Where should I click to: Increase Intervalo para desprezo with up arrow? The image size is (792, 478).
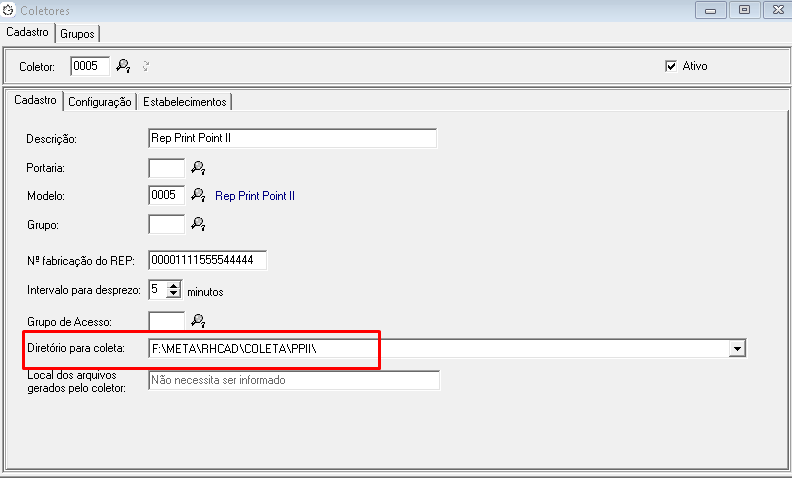pyautogui.click(x=173, y=286)
